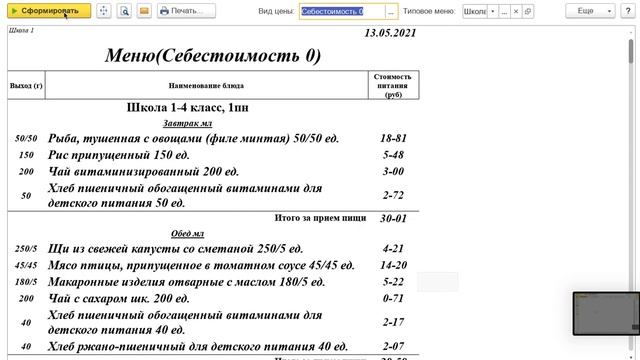640x360 pixels.
Task: Click the output weight 250/5
Action: click(26, 249)
